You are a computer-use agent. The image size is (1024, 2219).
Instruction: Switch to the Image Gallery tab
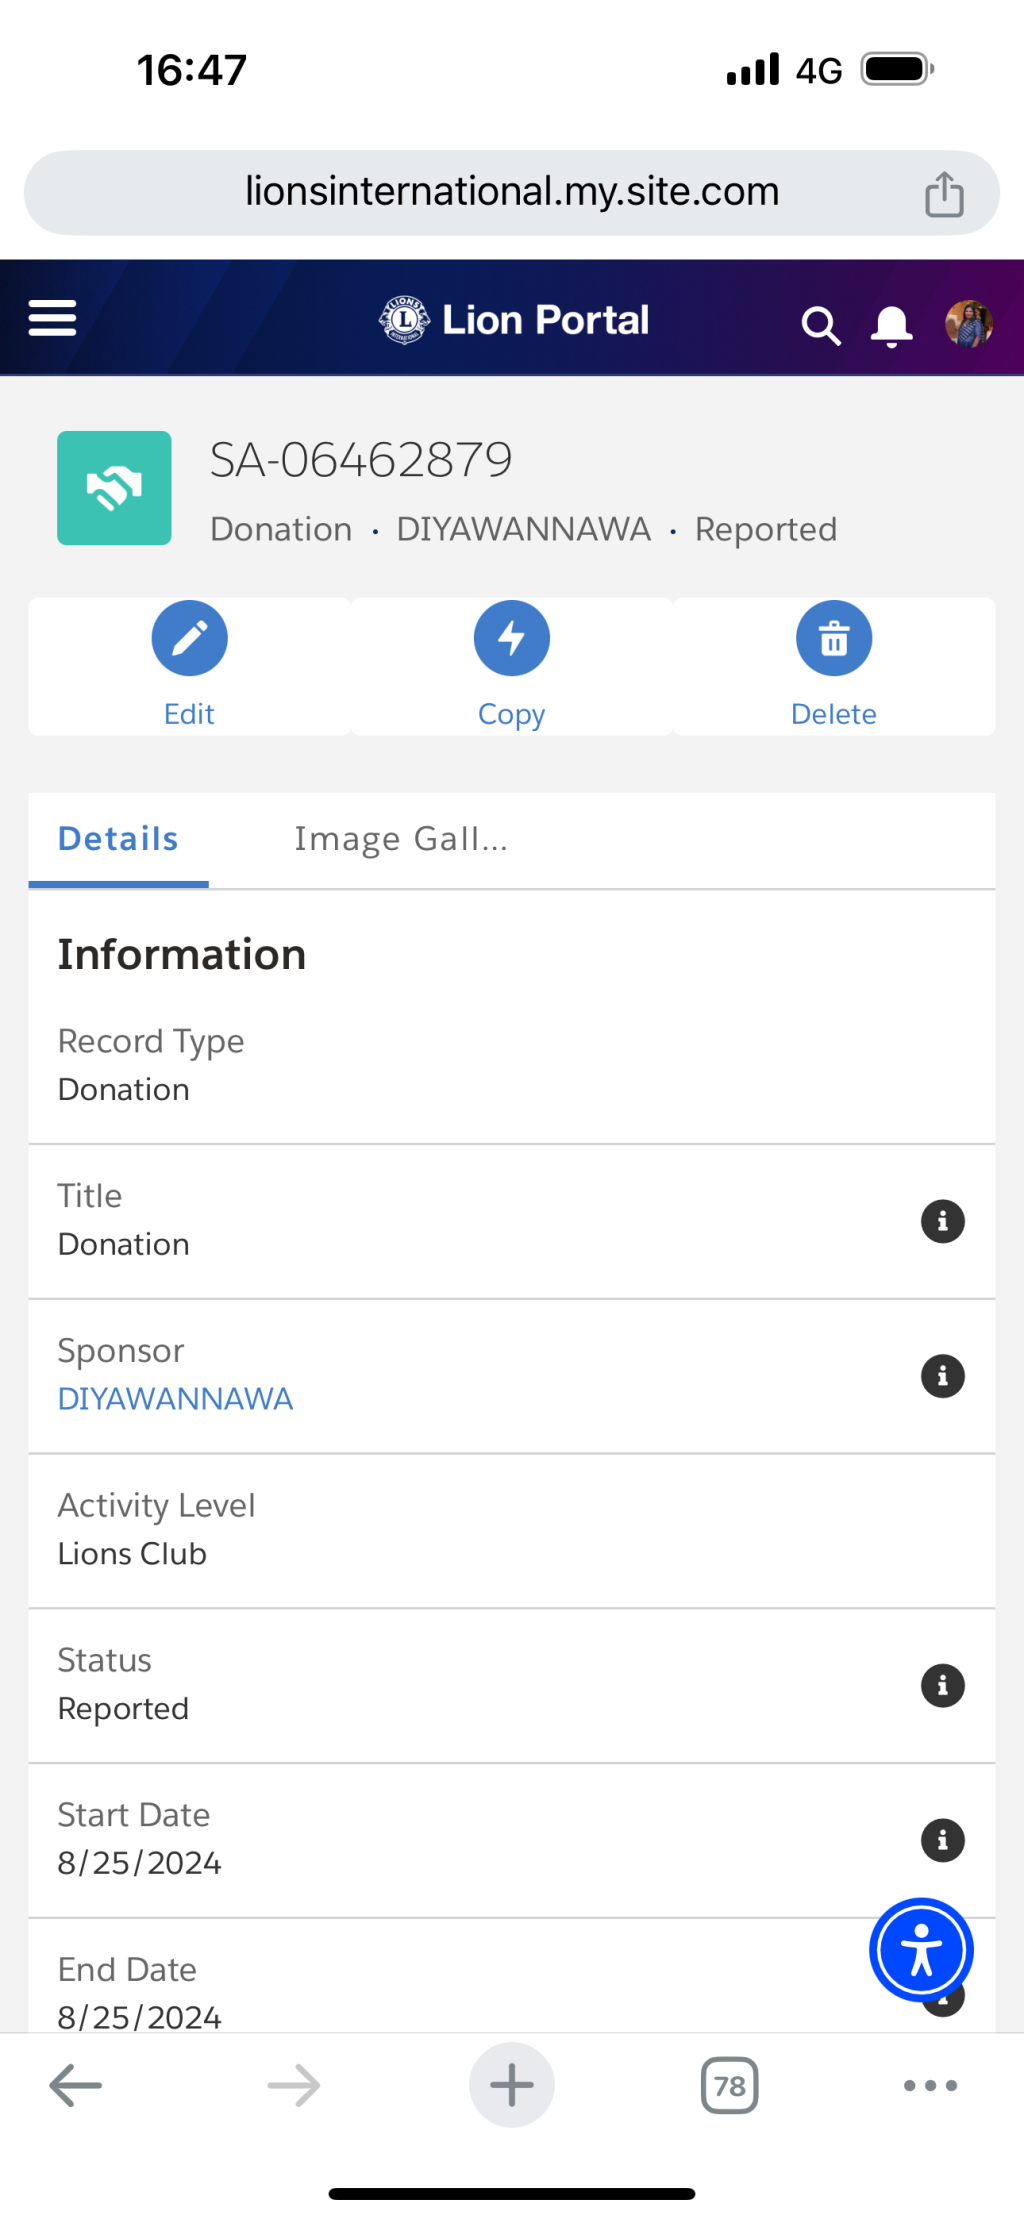[401, 839]
